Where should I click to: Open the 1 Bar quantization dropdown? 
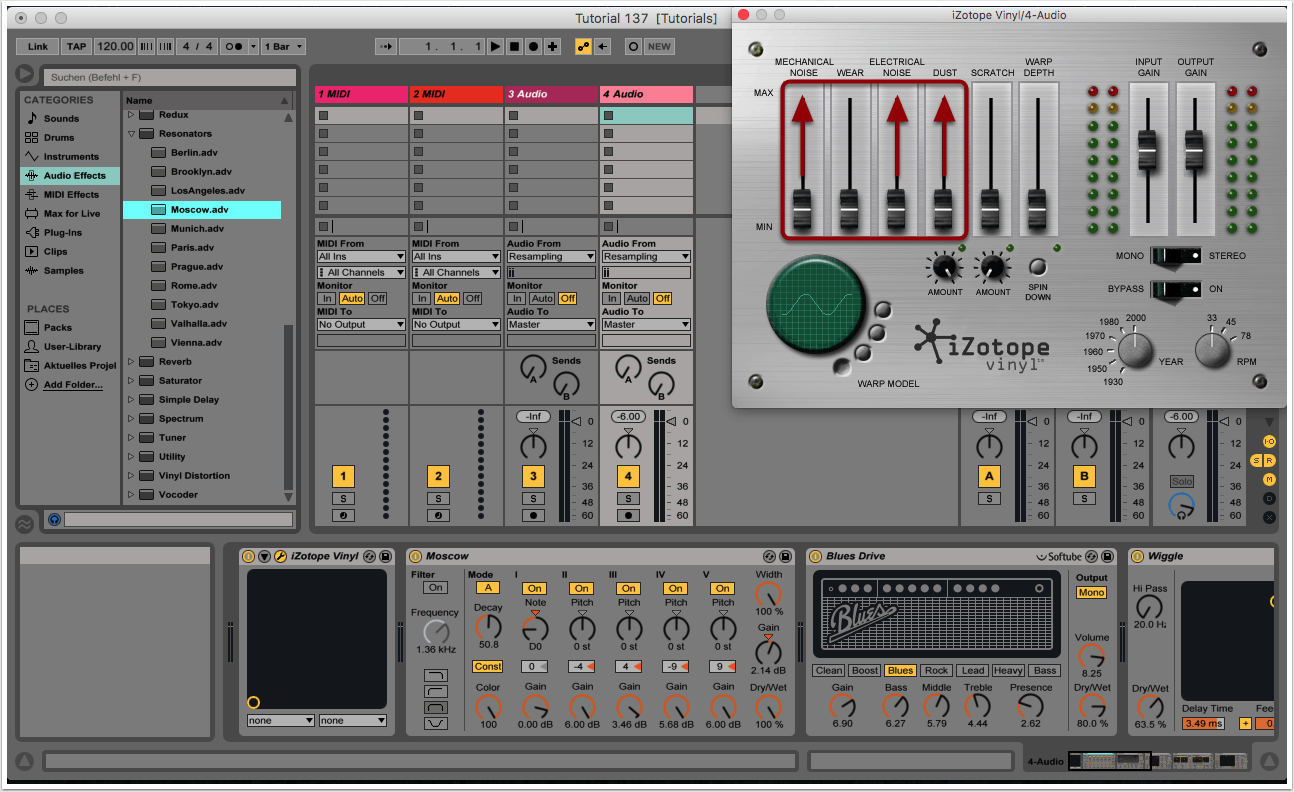pyautogui.click(x=284, y=46)
